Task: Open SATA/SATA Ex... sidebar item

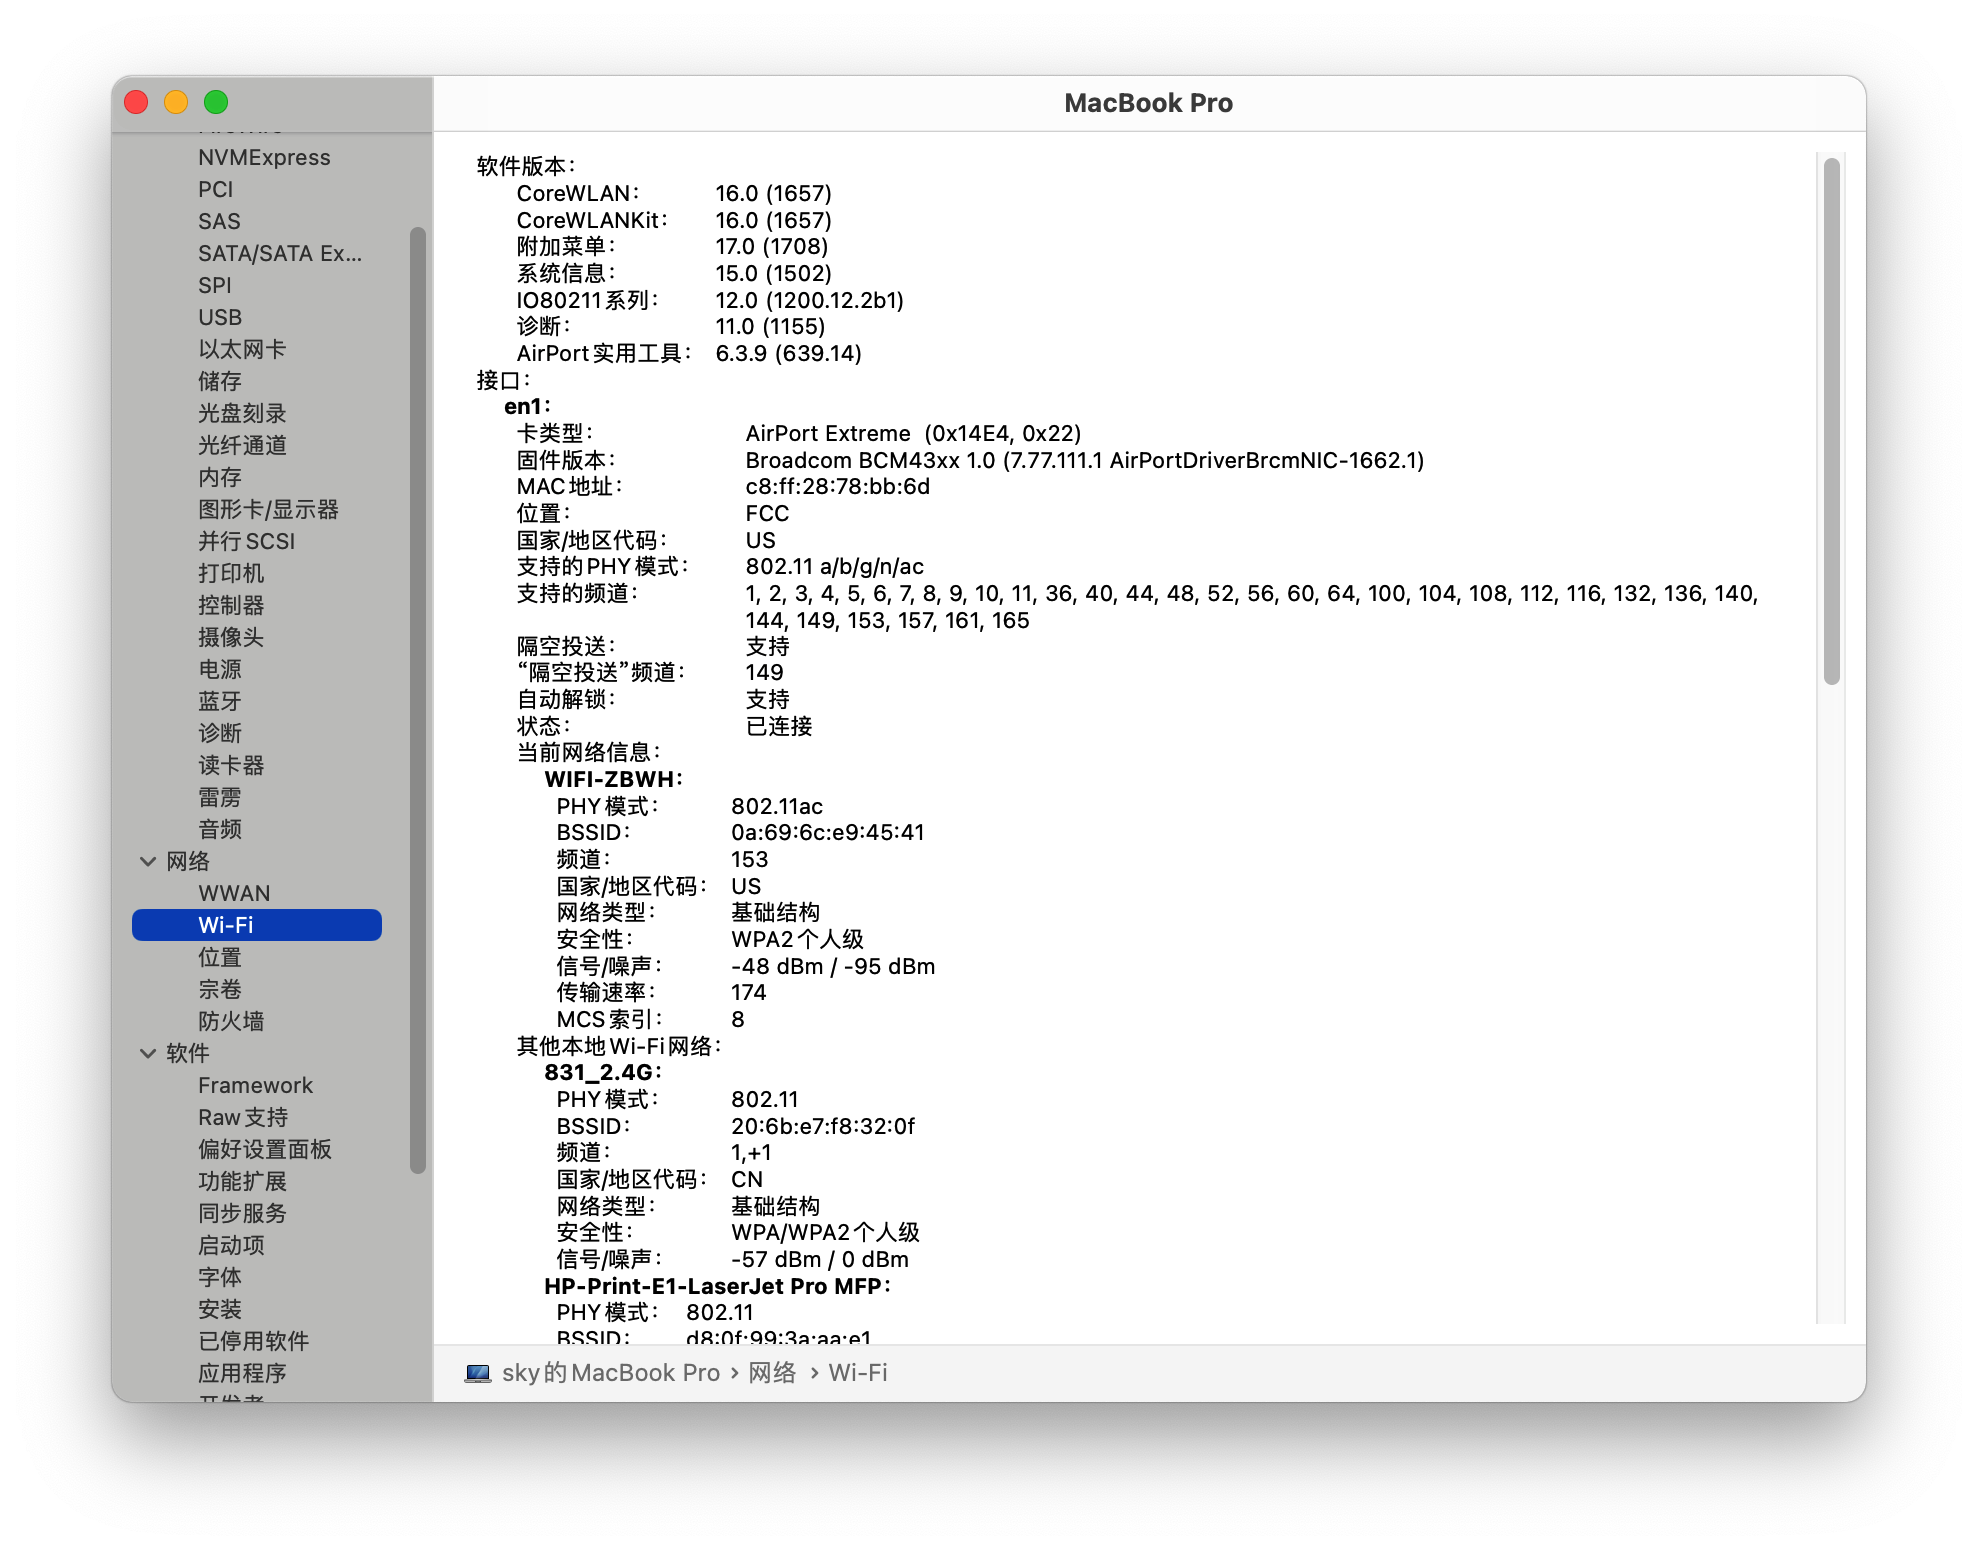Action: click(280, 253)
